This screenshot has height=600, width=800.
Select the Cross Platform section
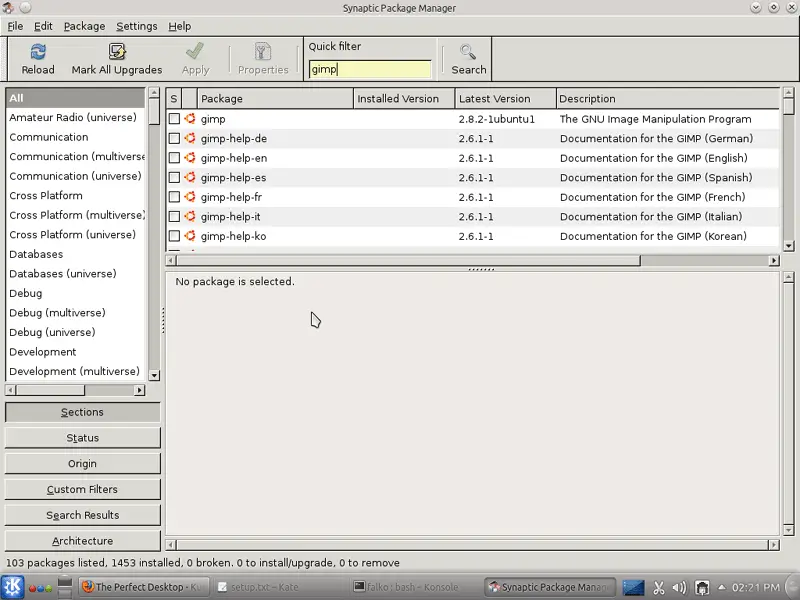coord(75,195)
